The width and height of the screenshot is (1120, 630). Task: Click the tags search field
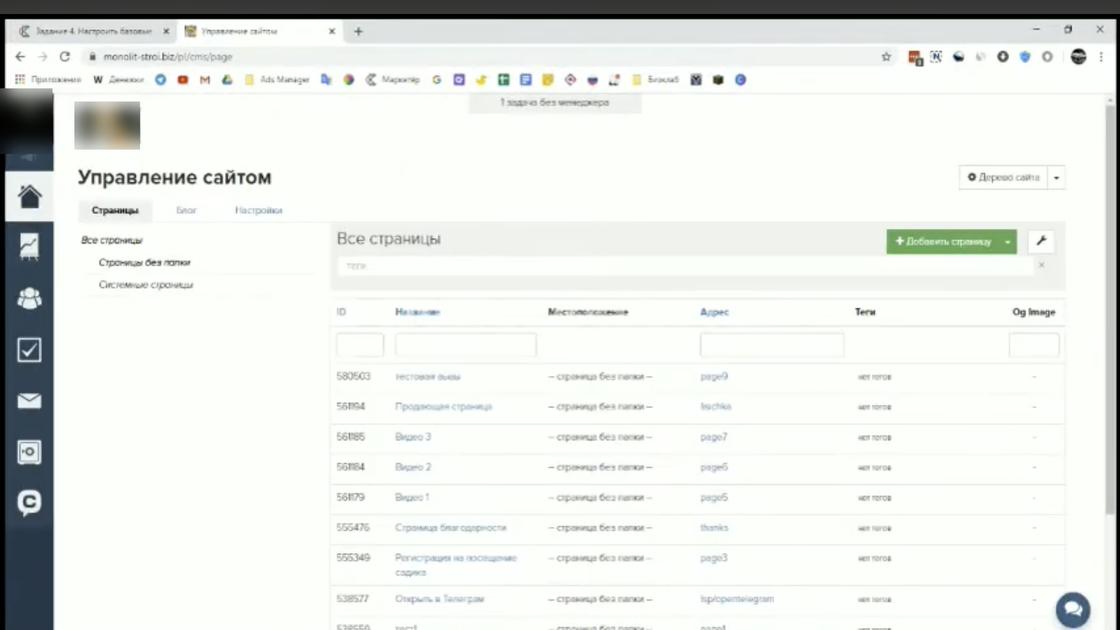pos(684,266)
